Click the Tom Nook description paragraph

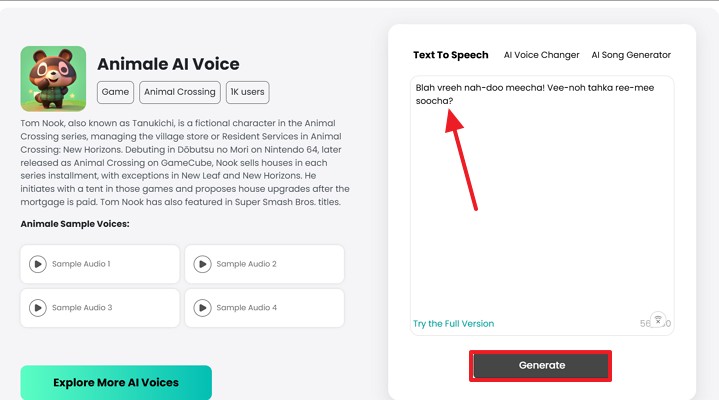[x=185, y=161]
